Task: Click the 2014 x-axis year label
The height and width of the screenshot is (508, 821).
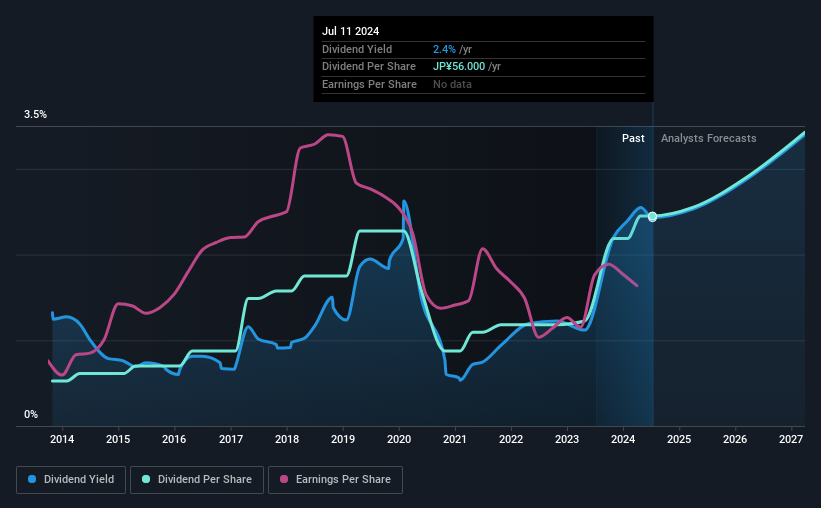Action: coord(62,439)
